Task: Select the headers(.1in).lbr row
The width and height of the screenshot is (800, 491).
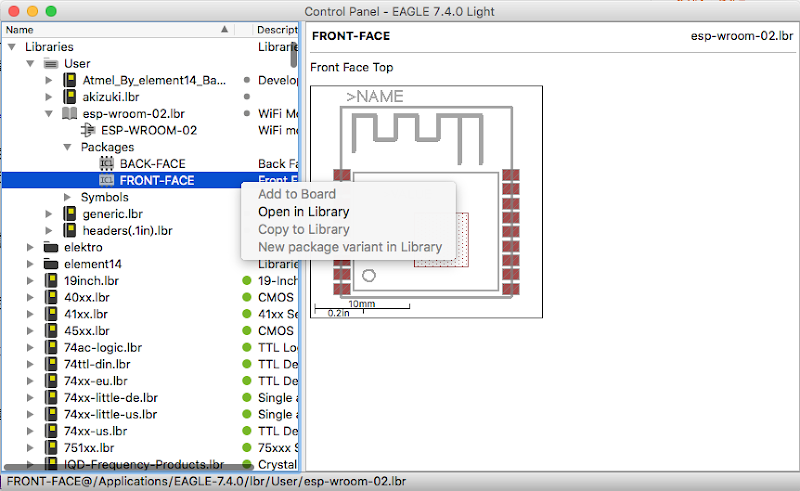Action: click(150, 231)
